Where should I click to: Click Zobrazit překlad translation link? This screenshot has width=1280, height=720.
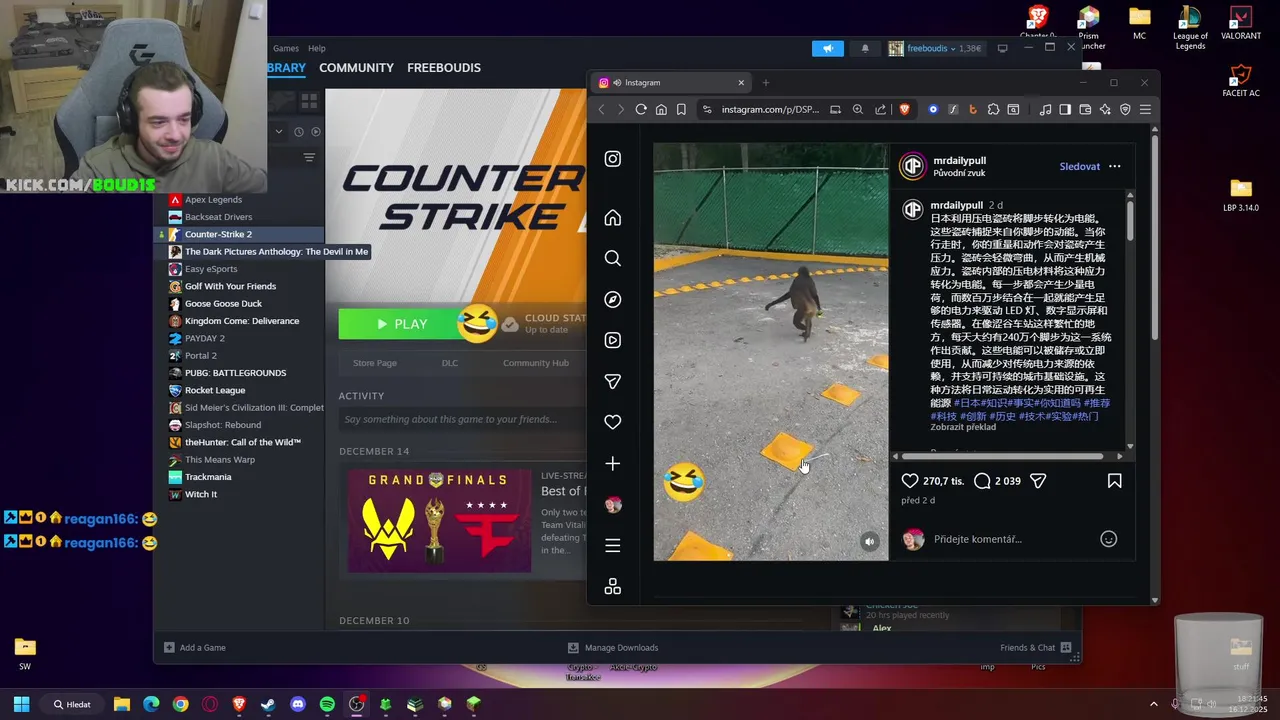[x=963, y=427]
